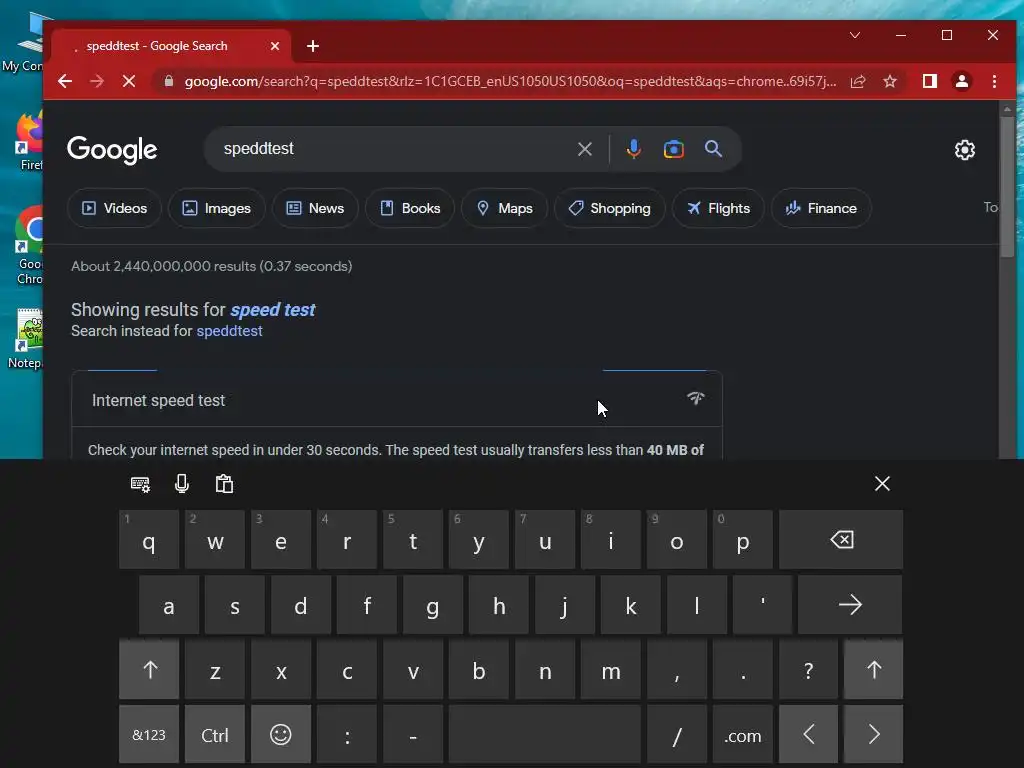Toggle the right shift key
1024x768 pixels.
tap(874, 669)
